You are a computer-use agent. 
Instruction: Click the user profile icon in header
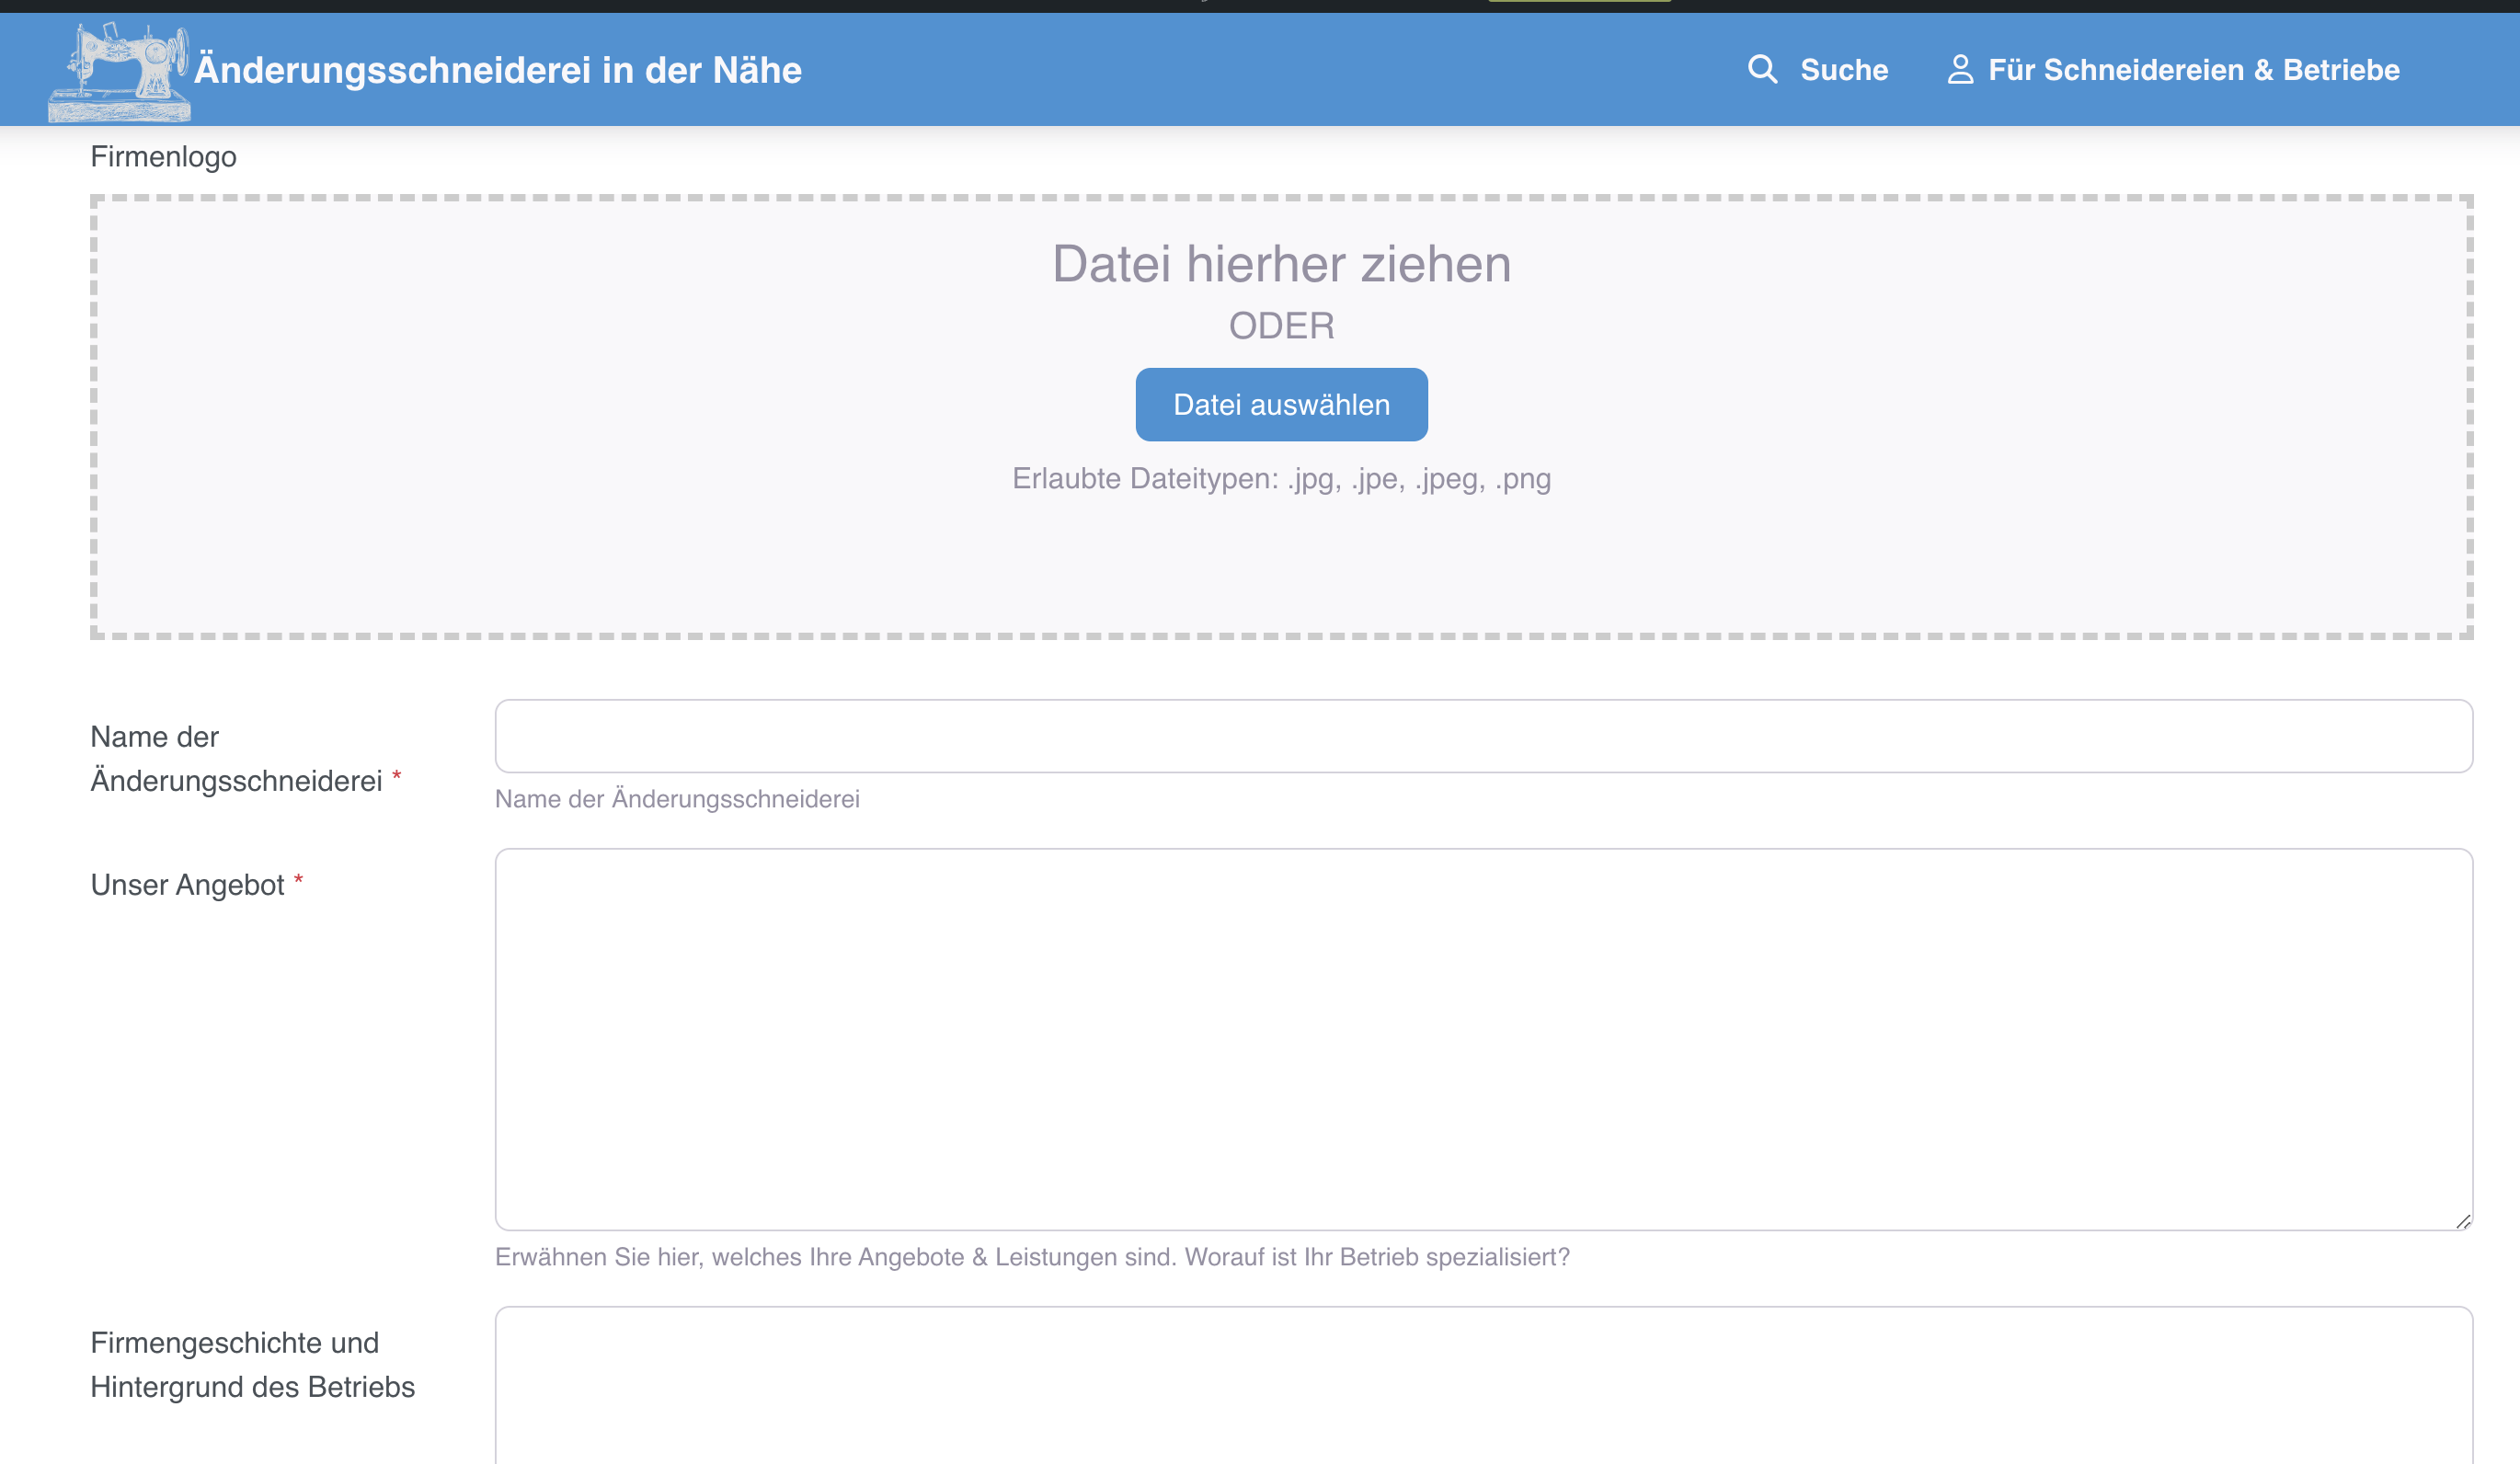pos(1960,69)
